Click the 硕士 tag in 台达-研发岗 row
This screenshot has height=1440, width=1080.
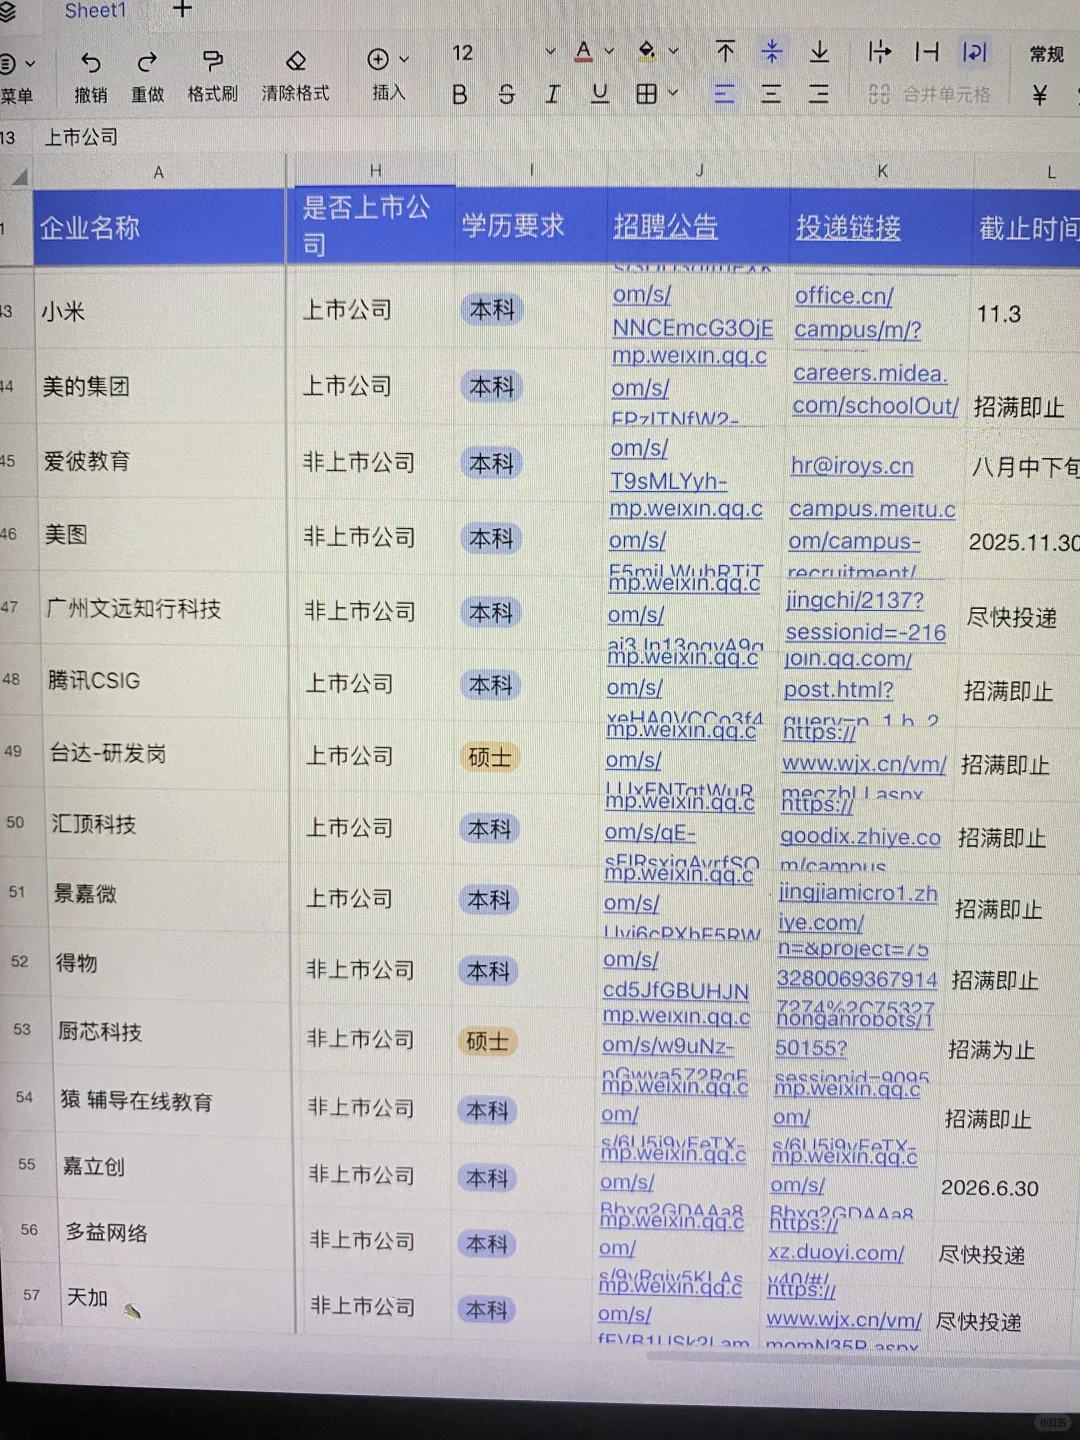click(490, 757)
